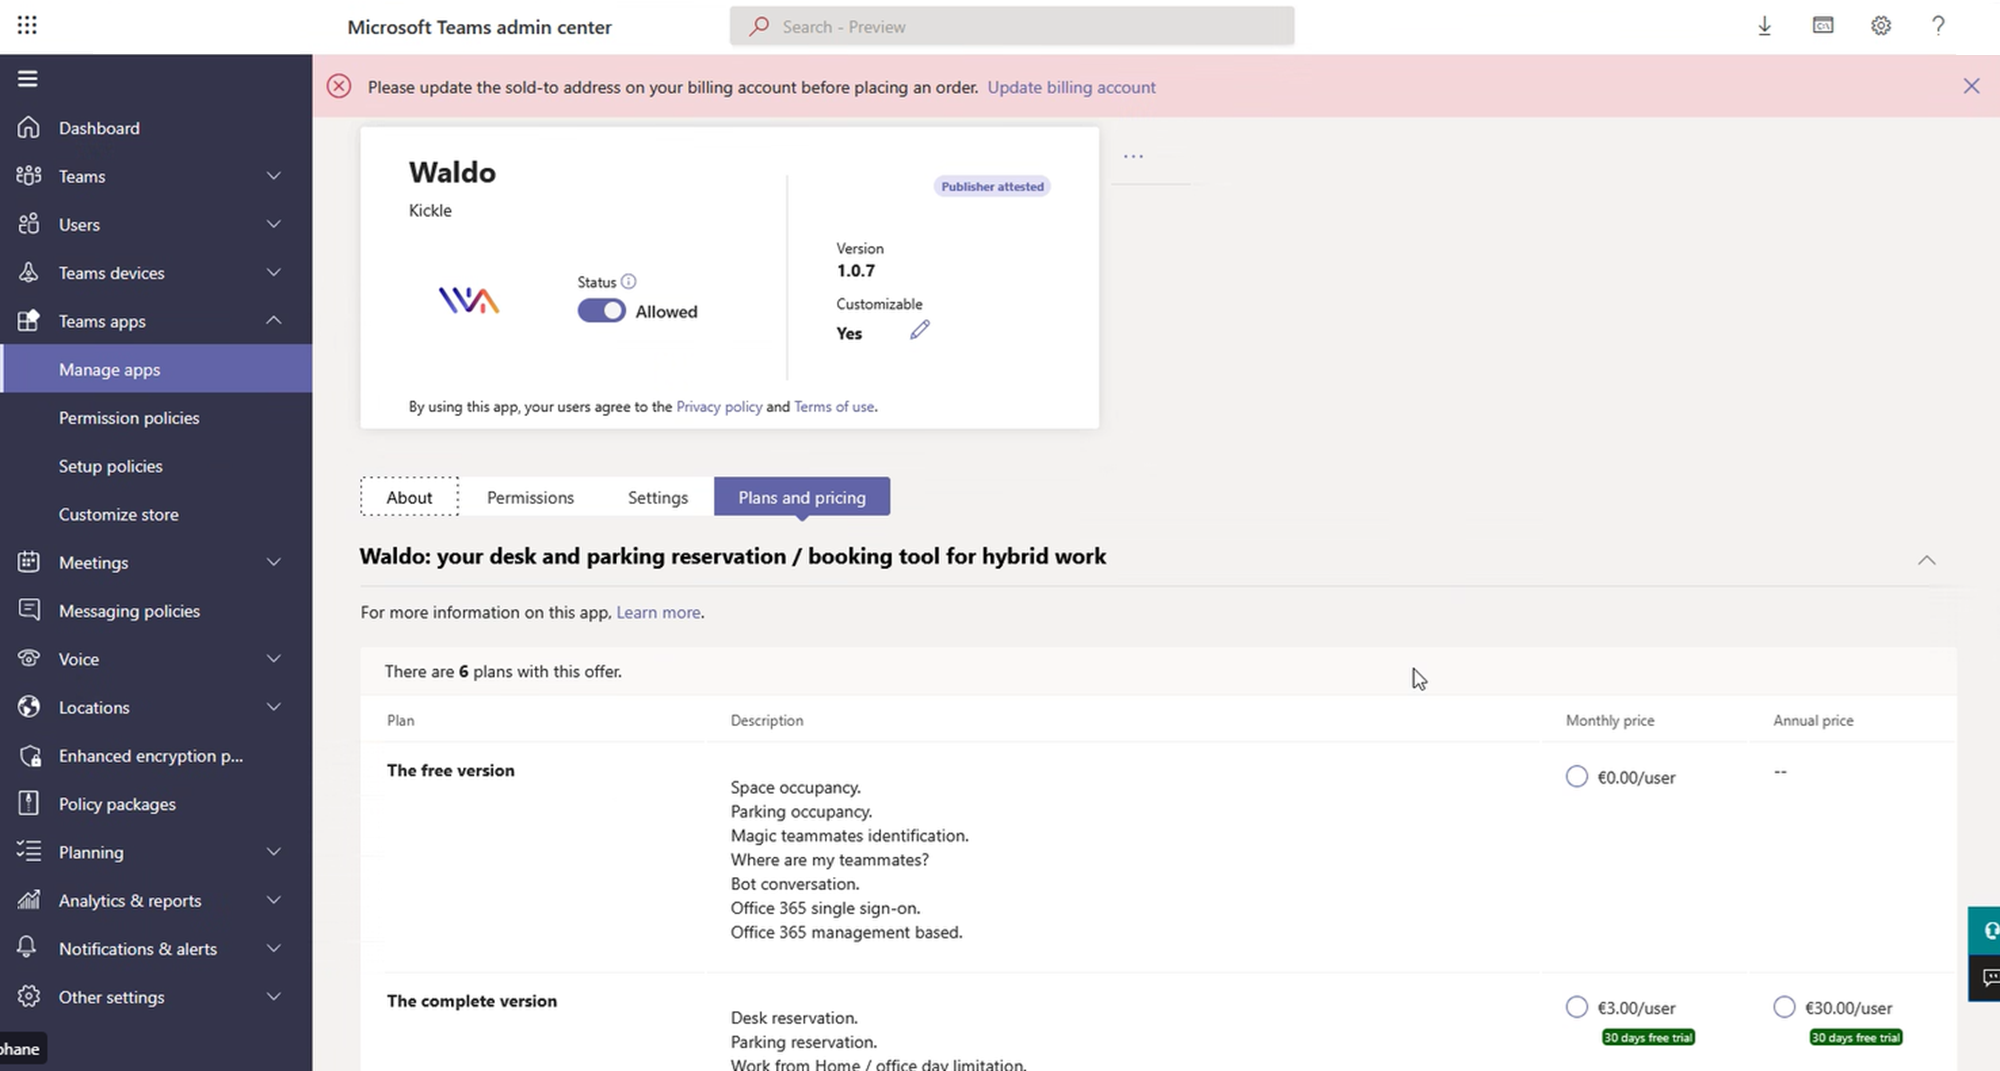Select the €3.00/user monthly radio button
2000x1071 pixels.
1577,1007
